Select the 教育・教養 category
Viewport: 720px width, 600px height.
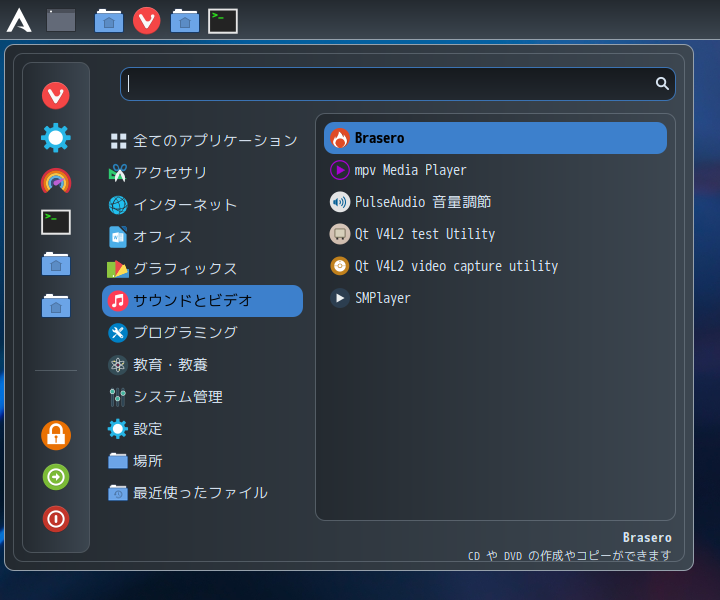click(x=202, y=365)
